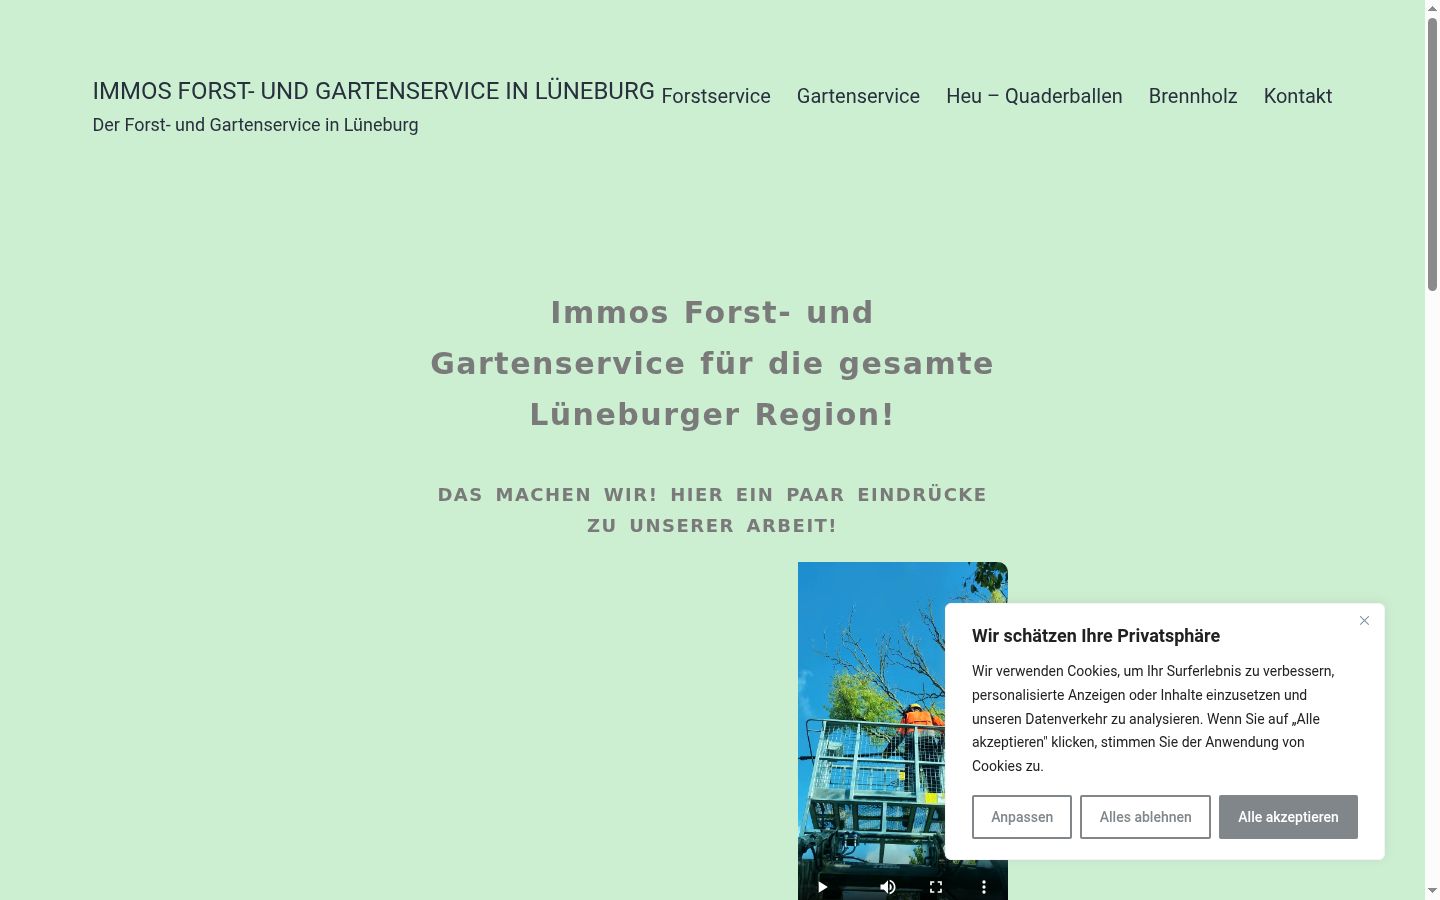Mute the video with the speaker icon
The width and height of the screenshot is (1440, 900).
(x=888, y=887)
